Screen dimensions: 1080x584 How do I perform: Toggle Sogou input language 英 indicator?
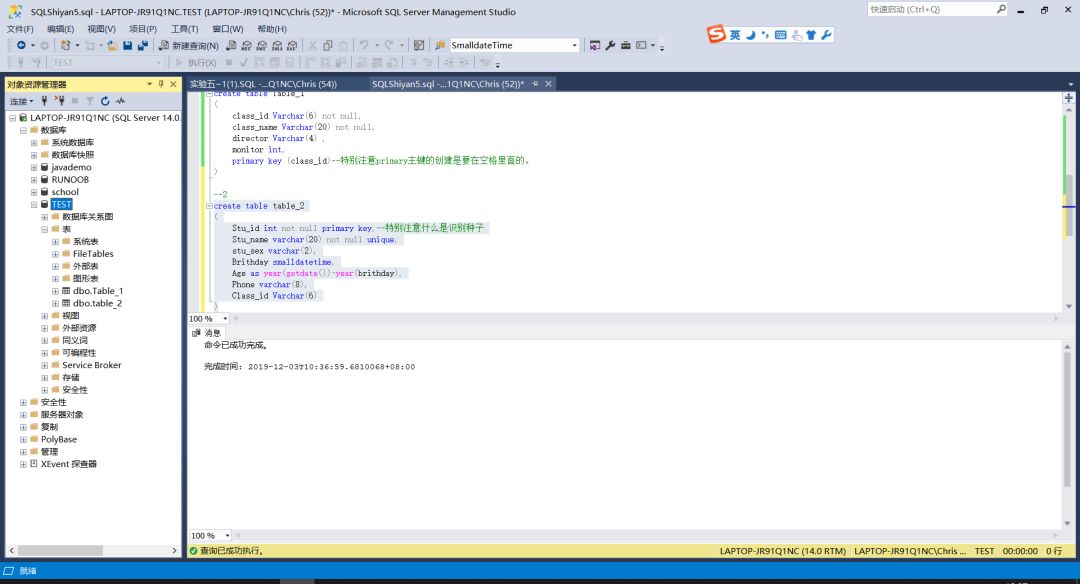(735, 35)
